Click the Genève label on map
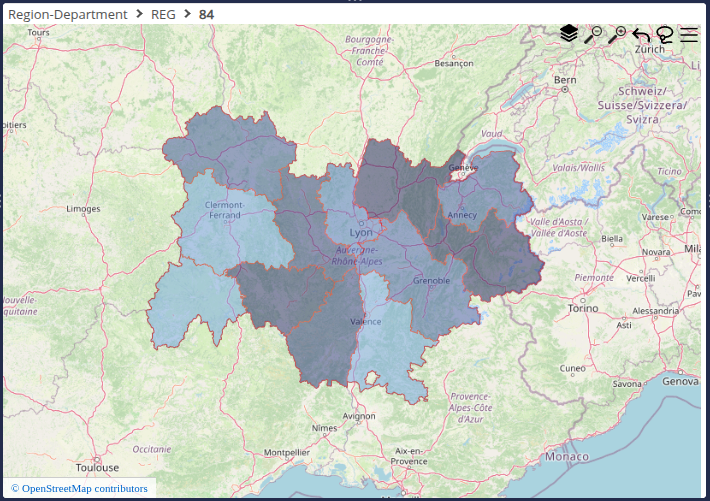Screen dimensions: 710x501 (x=463, y=167)
